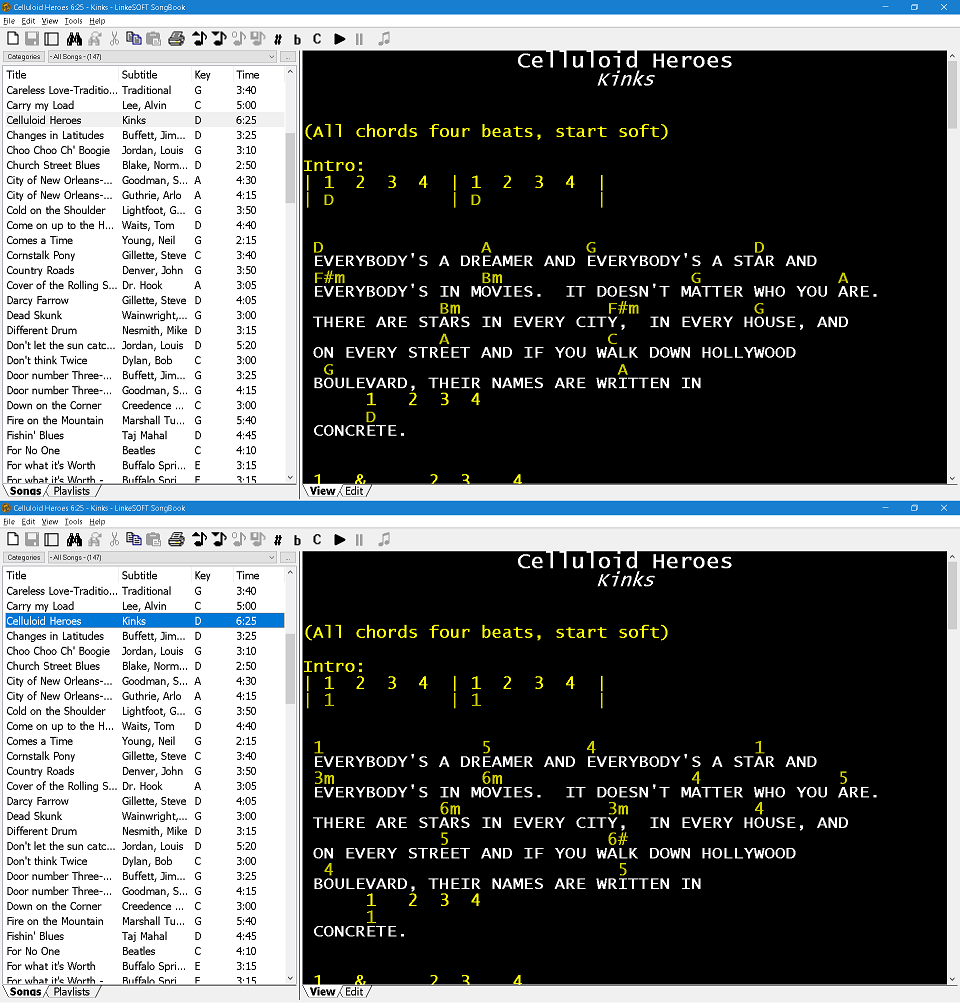The width and height of the screenshot is (960, 1008).
Task: Sort by Title column header in top window
Action: click(61, 75)
